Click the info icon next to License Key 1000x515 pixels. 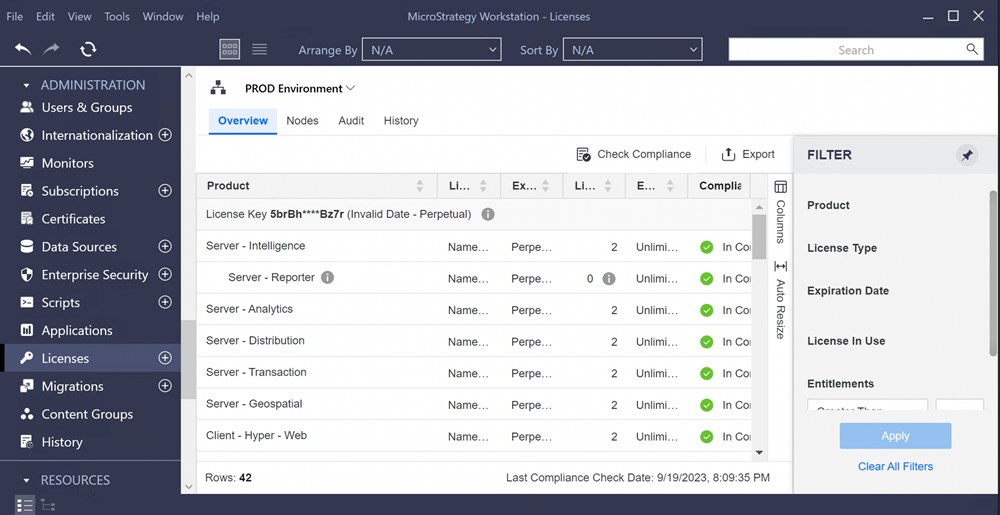pos(488,214)
